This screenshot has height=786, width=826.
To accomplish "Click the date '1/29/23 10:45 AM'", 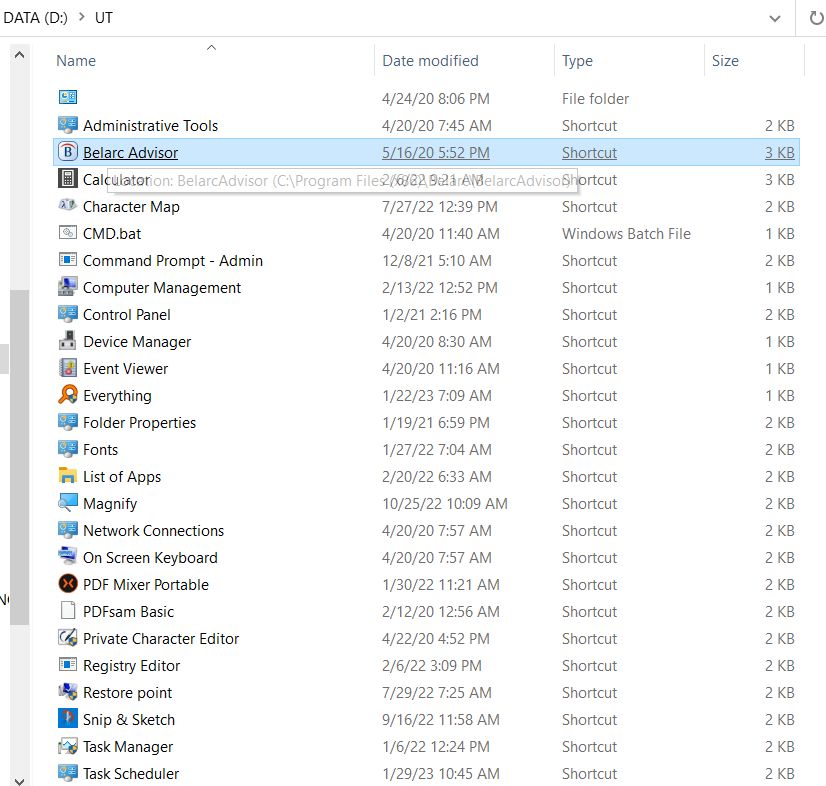I will pyautogui.click(x=440, y=773).
